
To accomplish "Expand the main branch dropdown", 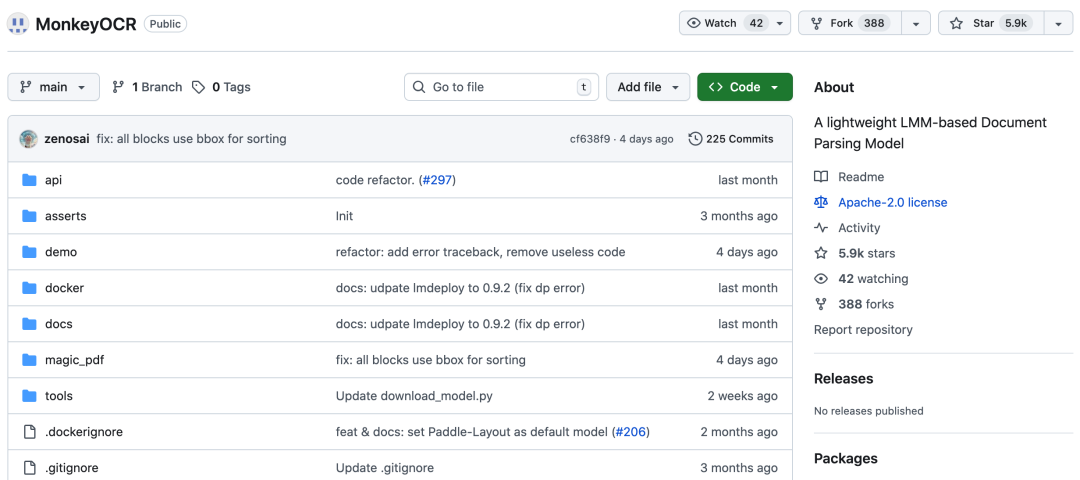I will click(54, 87).
